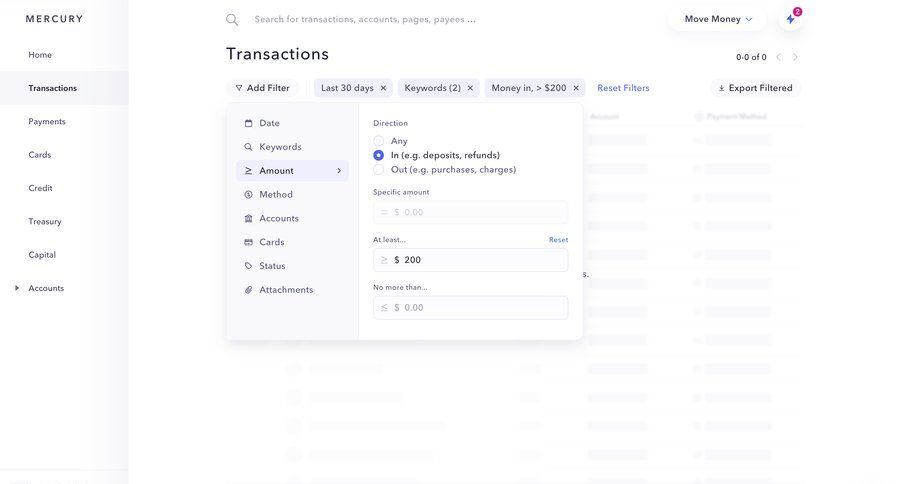This screenshot has width=900, height=484.
Task: Choose the Attachments filter category
Action: click(292, 290)
